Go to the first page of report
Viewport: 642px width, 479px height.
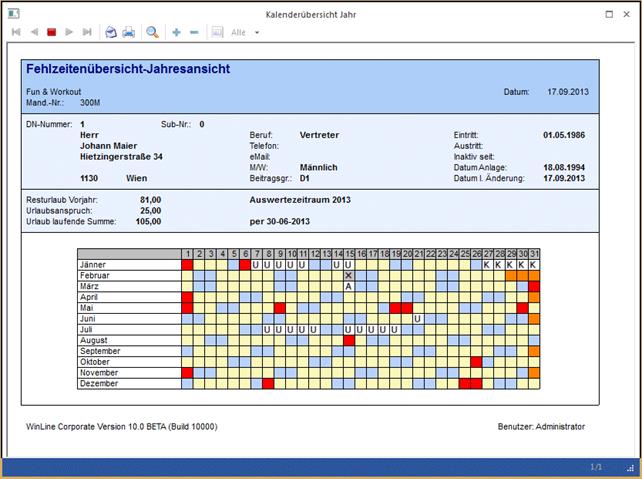[16, 32]
